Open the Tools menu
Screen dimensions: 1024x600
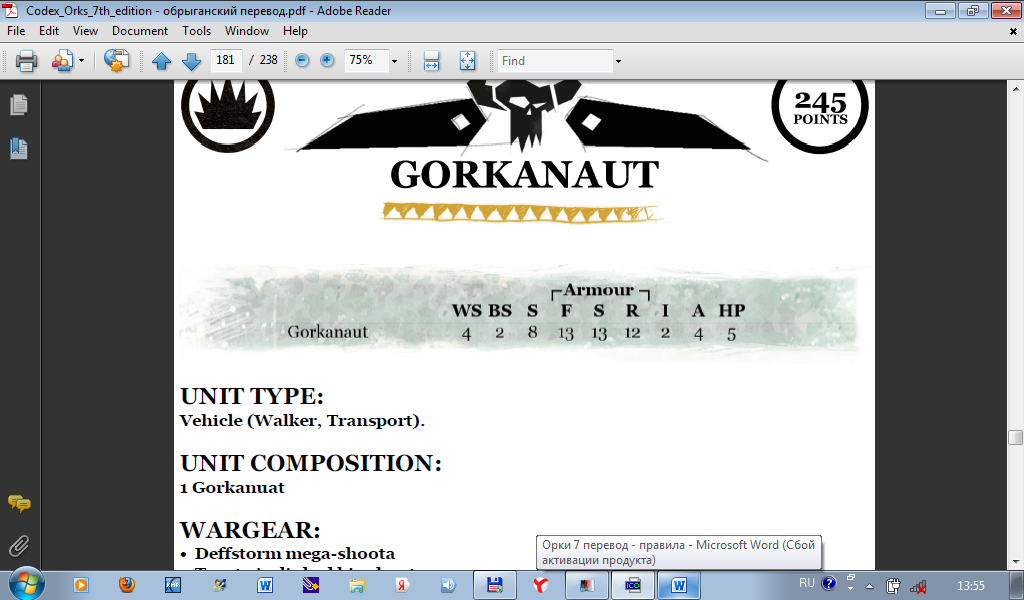pos(197,31)
